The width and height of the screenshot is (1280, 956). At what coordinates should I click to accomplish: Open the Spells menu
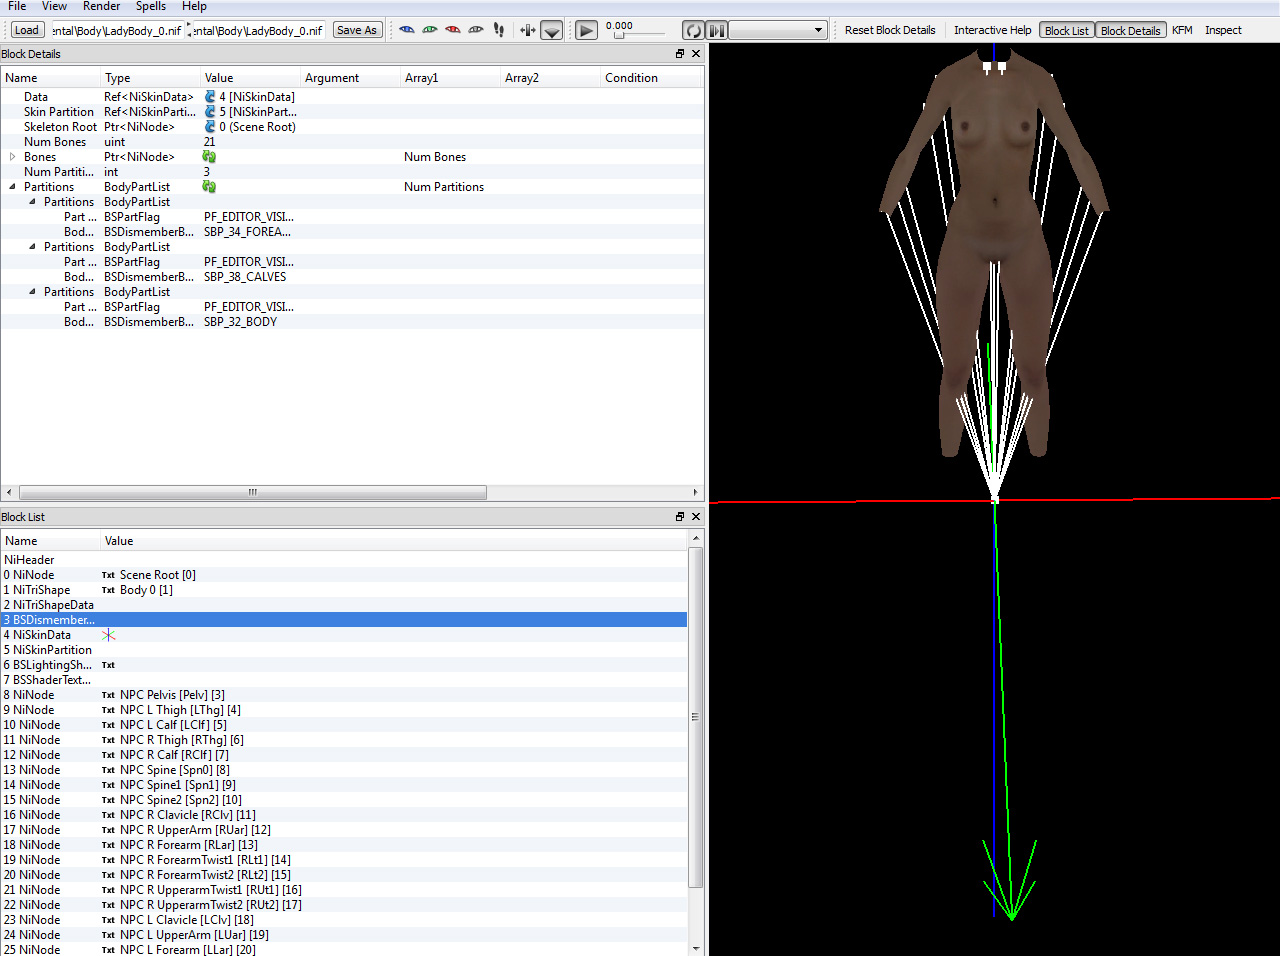pyautogui.click(x=151, y=7)
